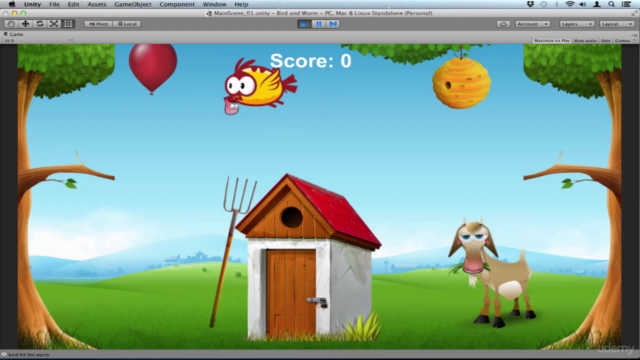Select the Rect transform tool
This screenshot has height=360, width=640.
(68, 24)
